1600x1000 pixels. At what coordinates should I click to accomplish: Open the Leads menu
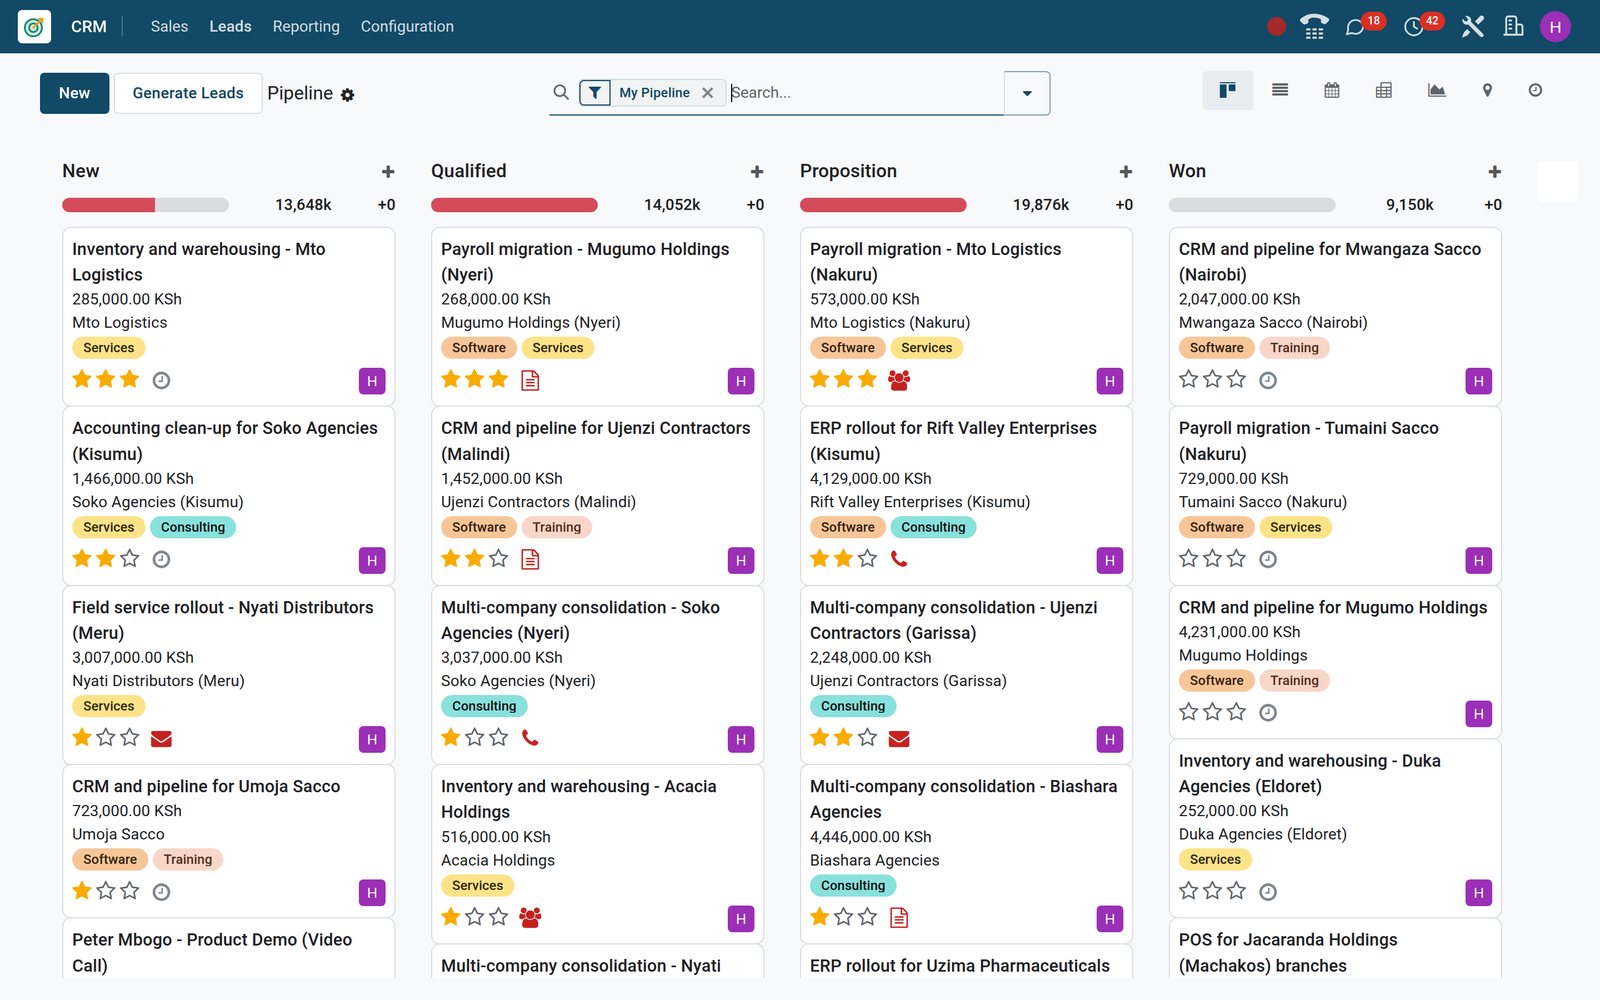(230, 27)
